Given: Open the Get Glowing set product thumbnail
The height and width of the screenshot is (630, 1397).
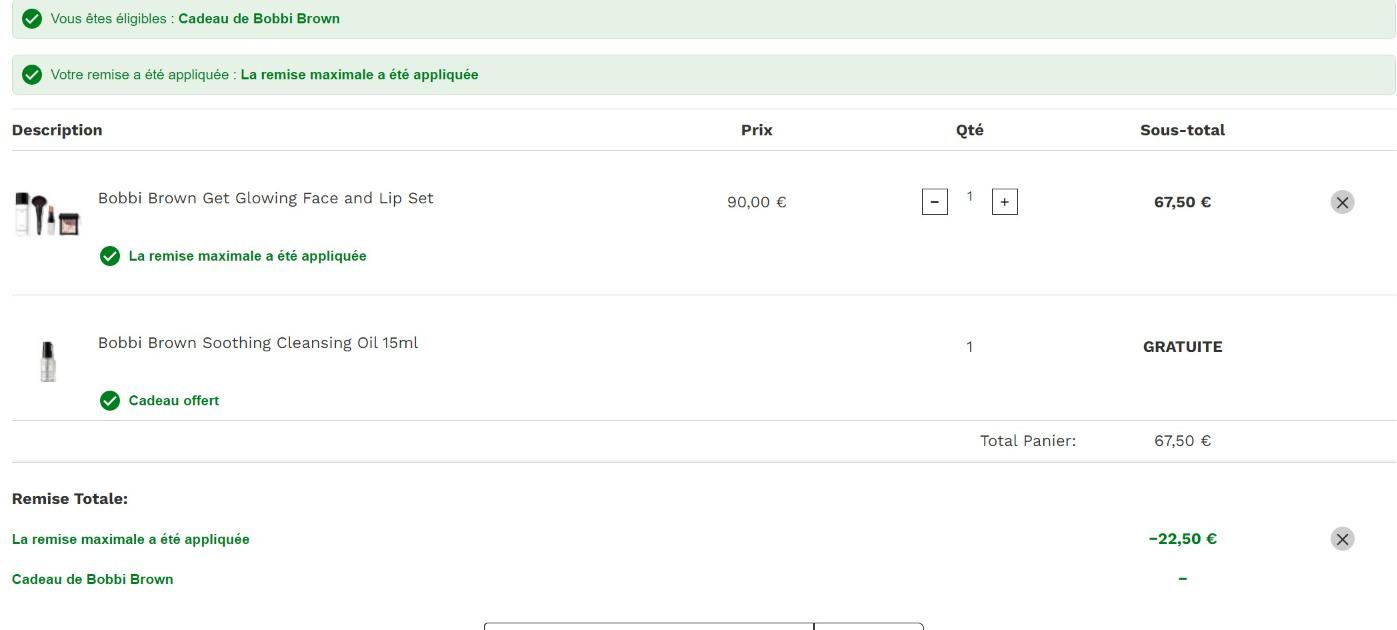Looking at the screenshot, I should point(47,214).
